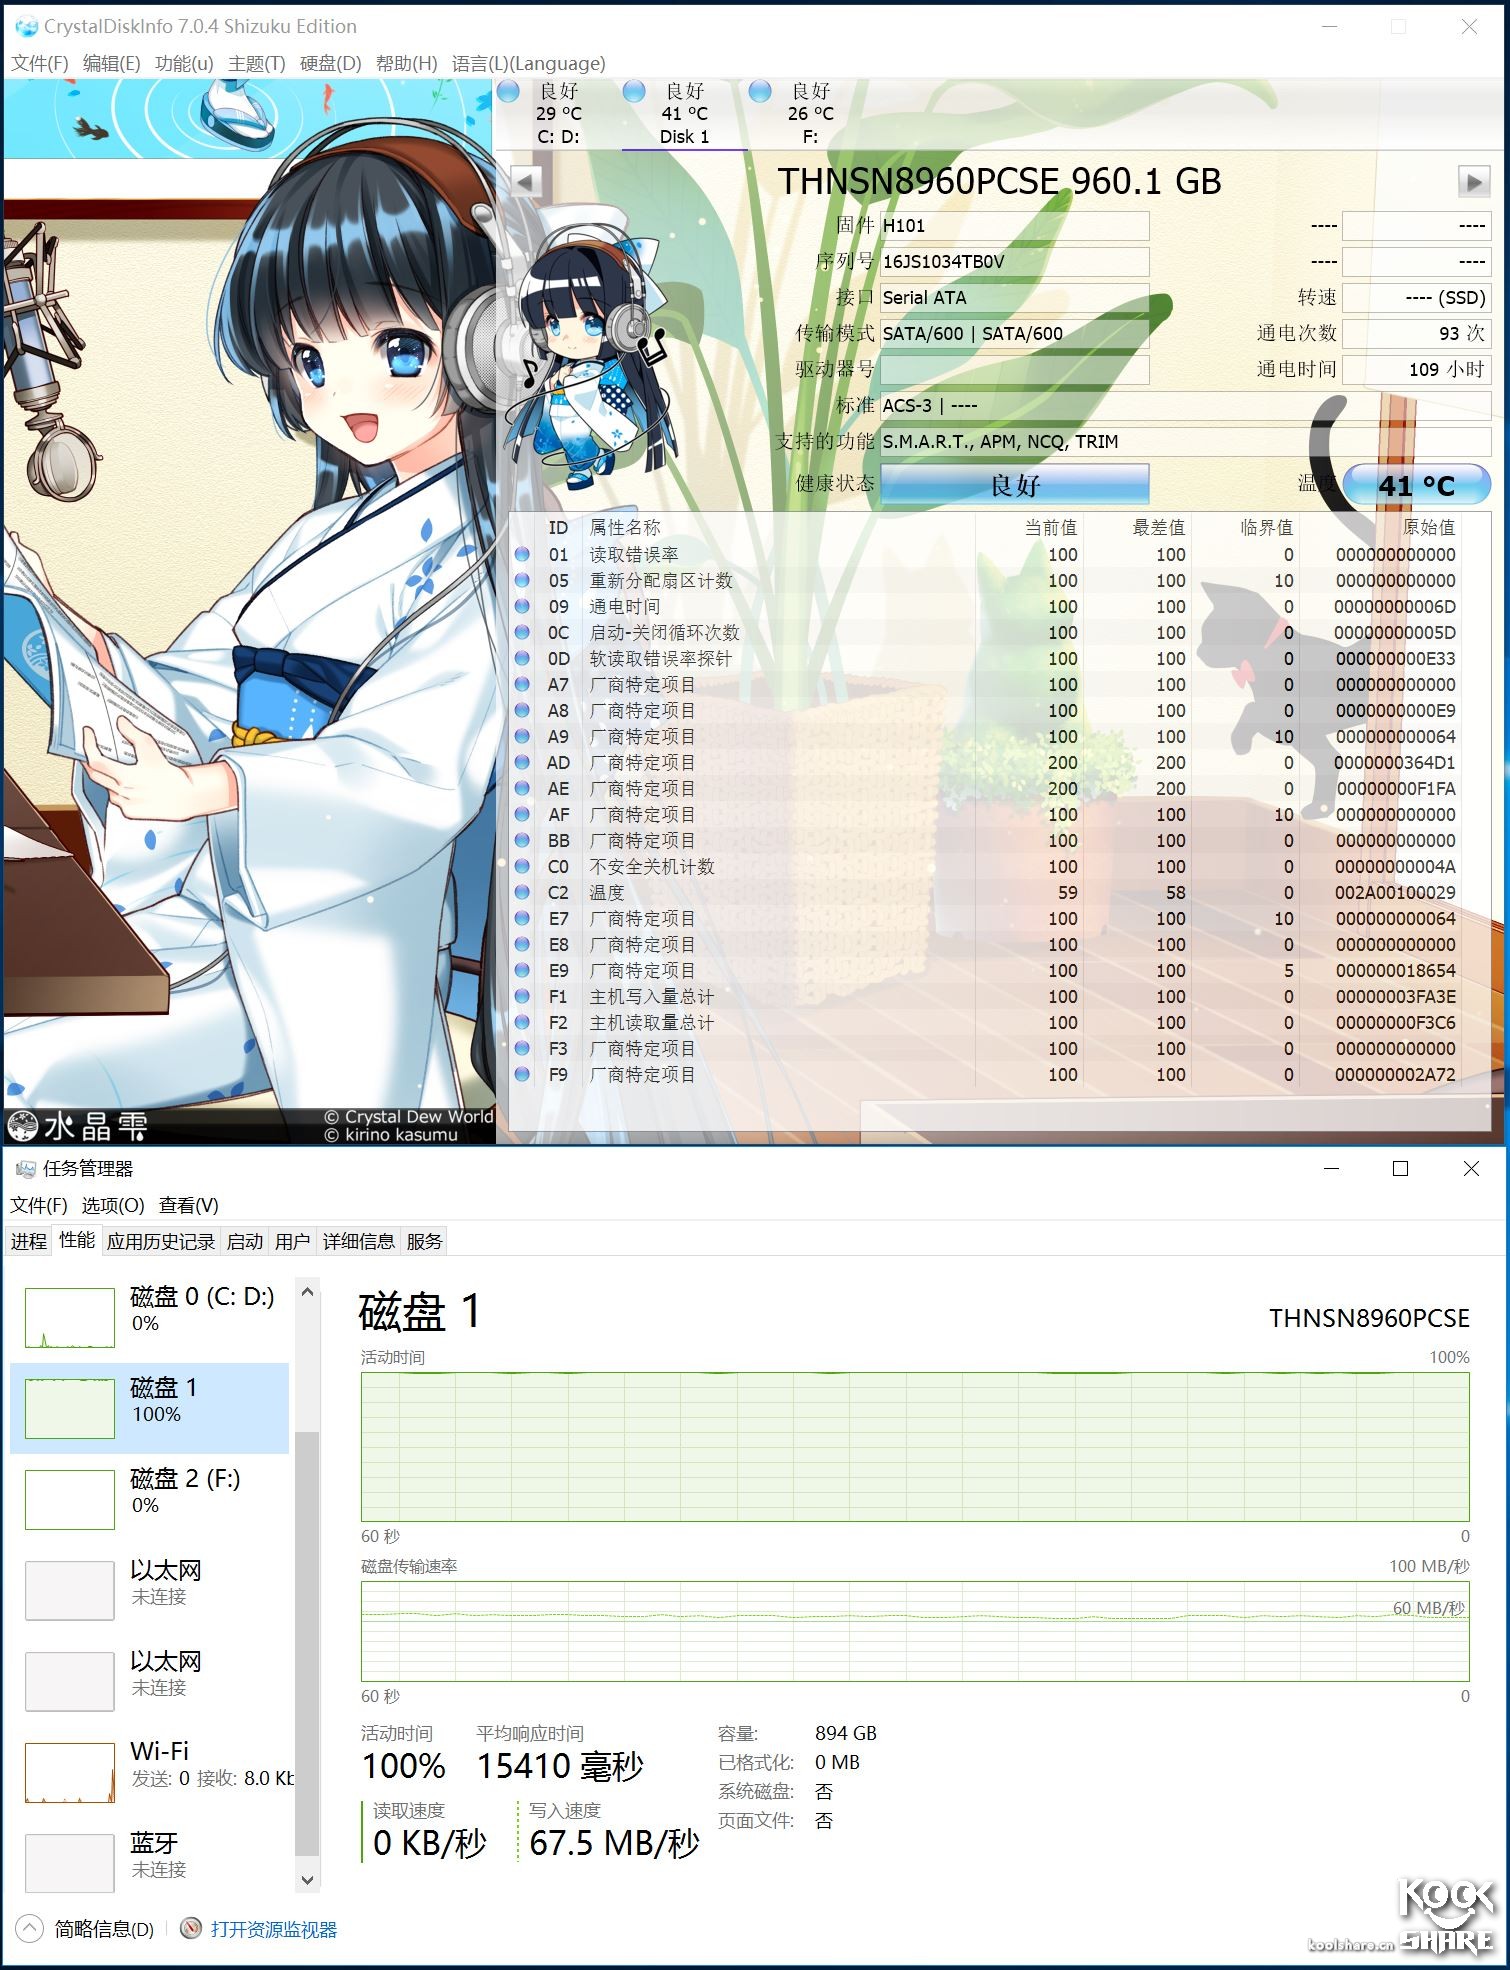Click the previous disk arrow in CrystalDiskInfo
The image size is (1510, 1970).
pyautogui.click(x=526, y=181)
